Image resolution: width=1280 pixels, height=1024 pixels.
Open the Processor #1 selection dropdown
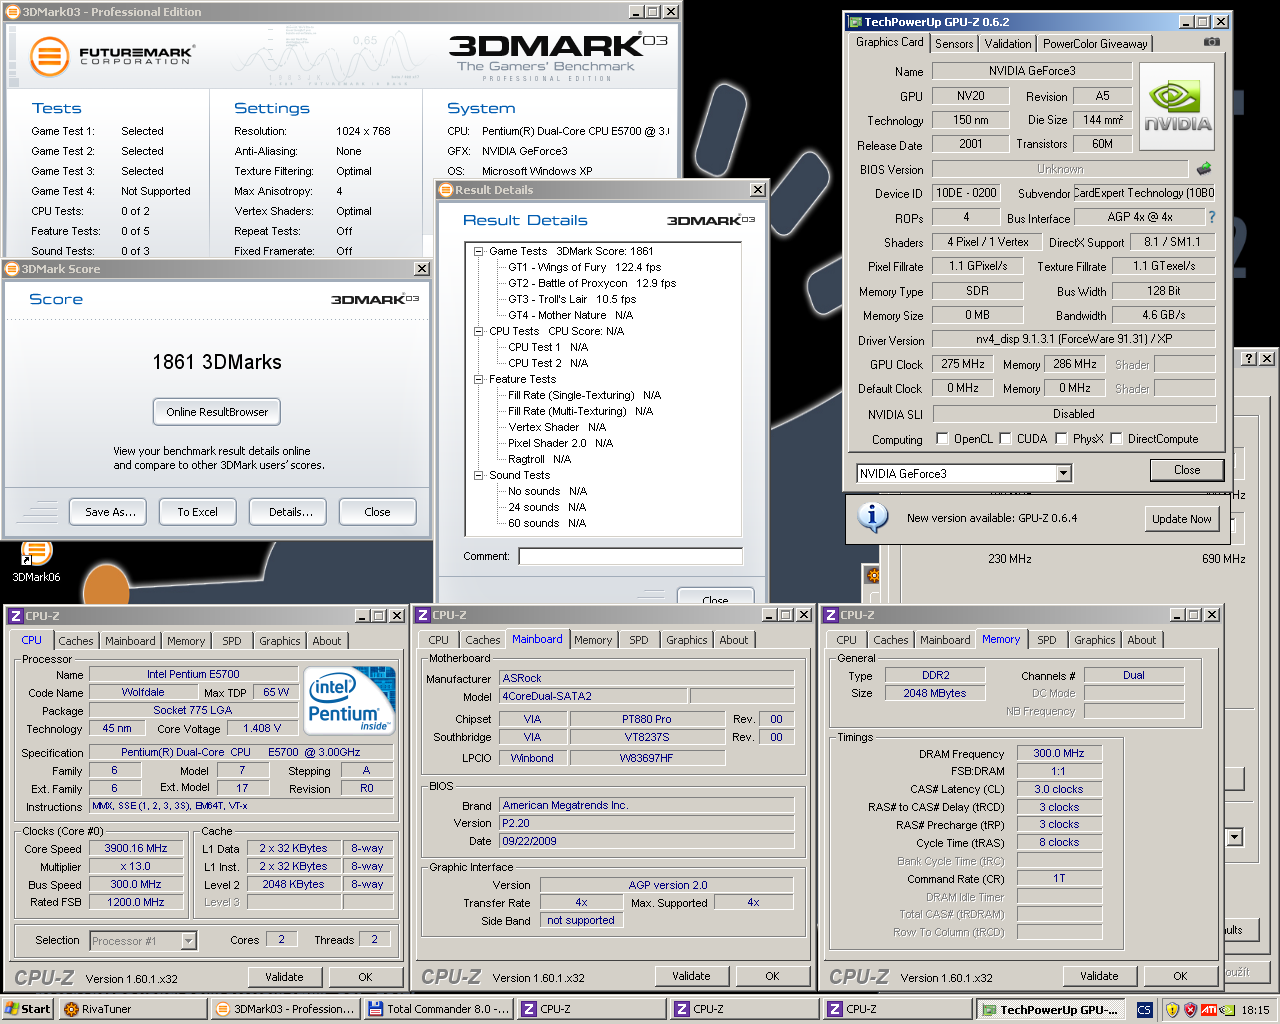(x=188, y=940)
